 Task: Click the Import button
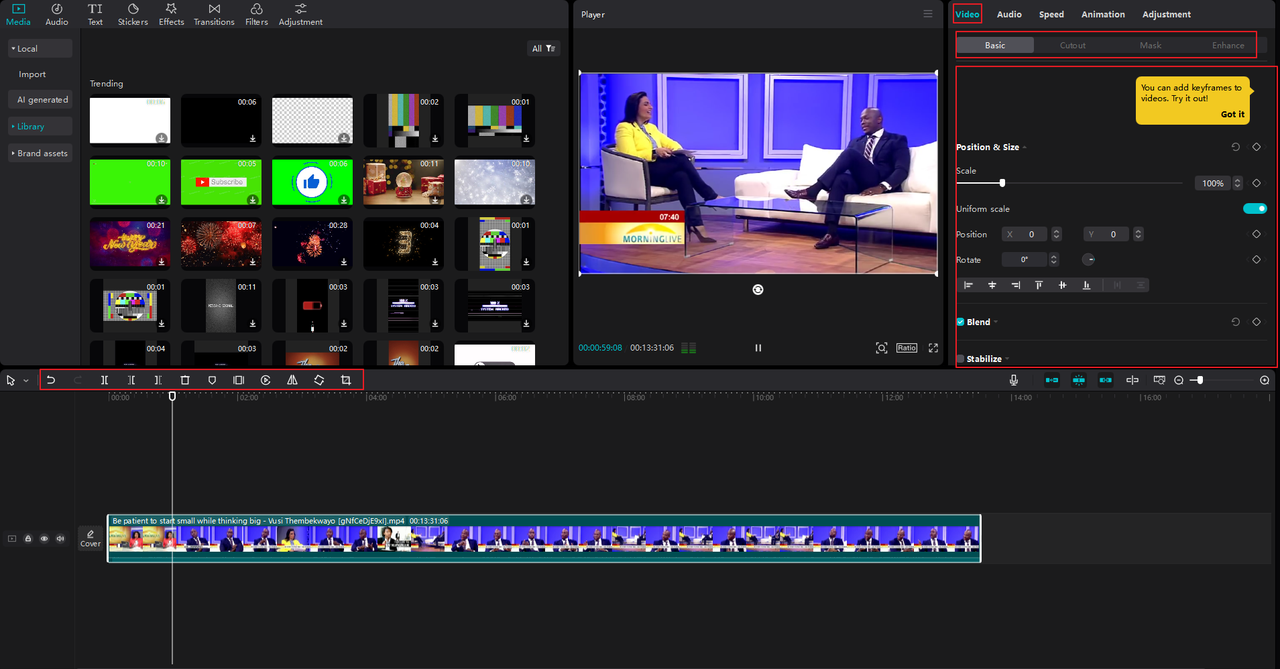[32, 74]
